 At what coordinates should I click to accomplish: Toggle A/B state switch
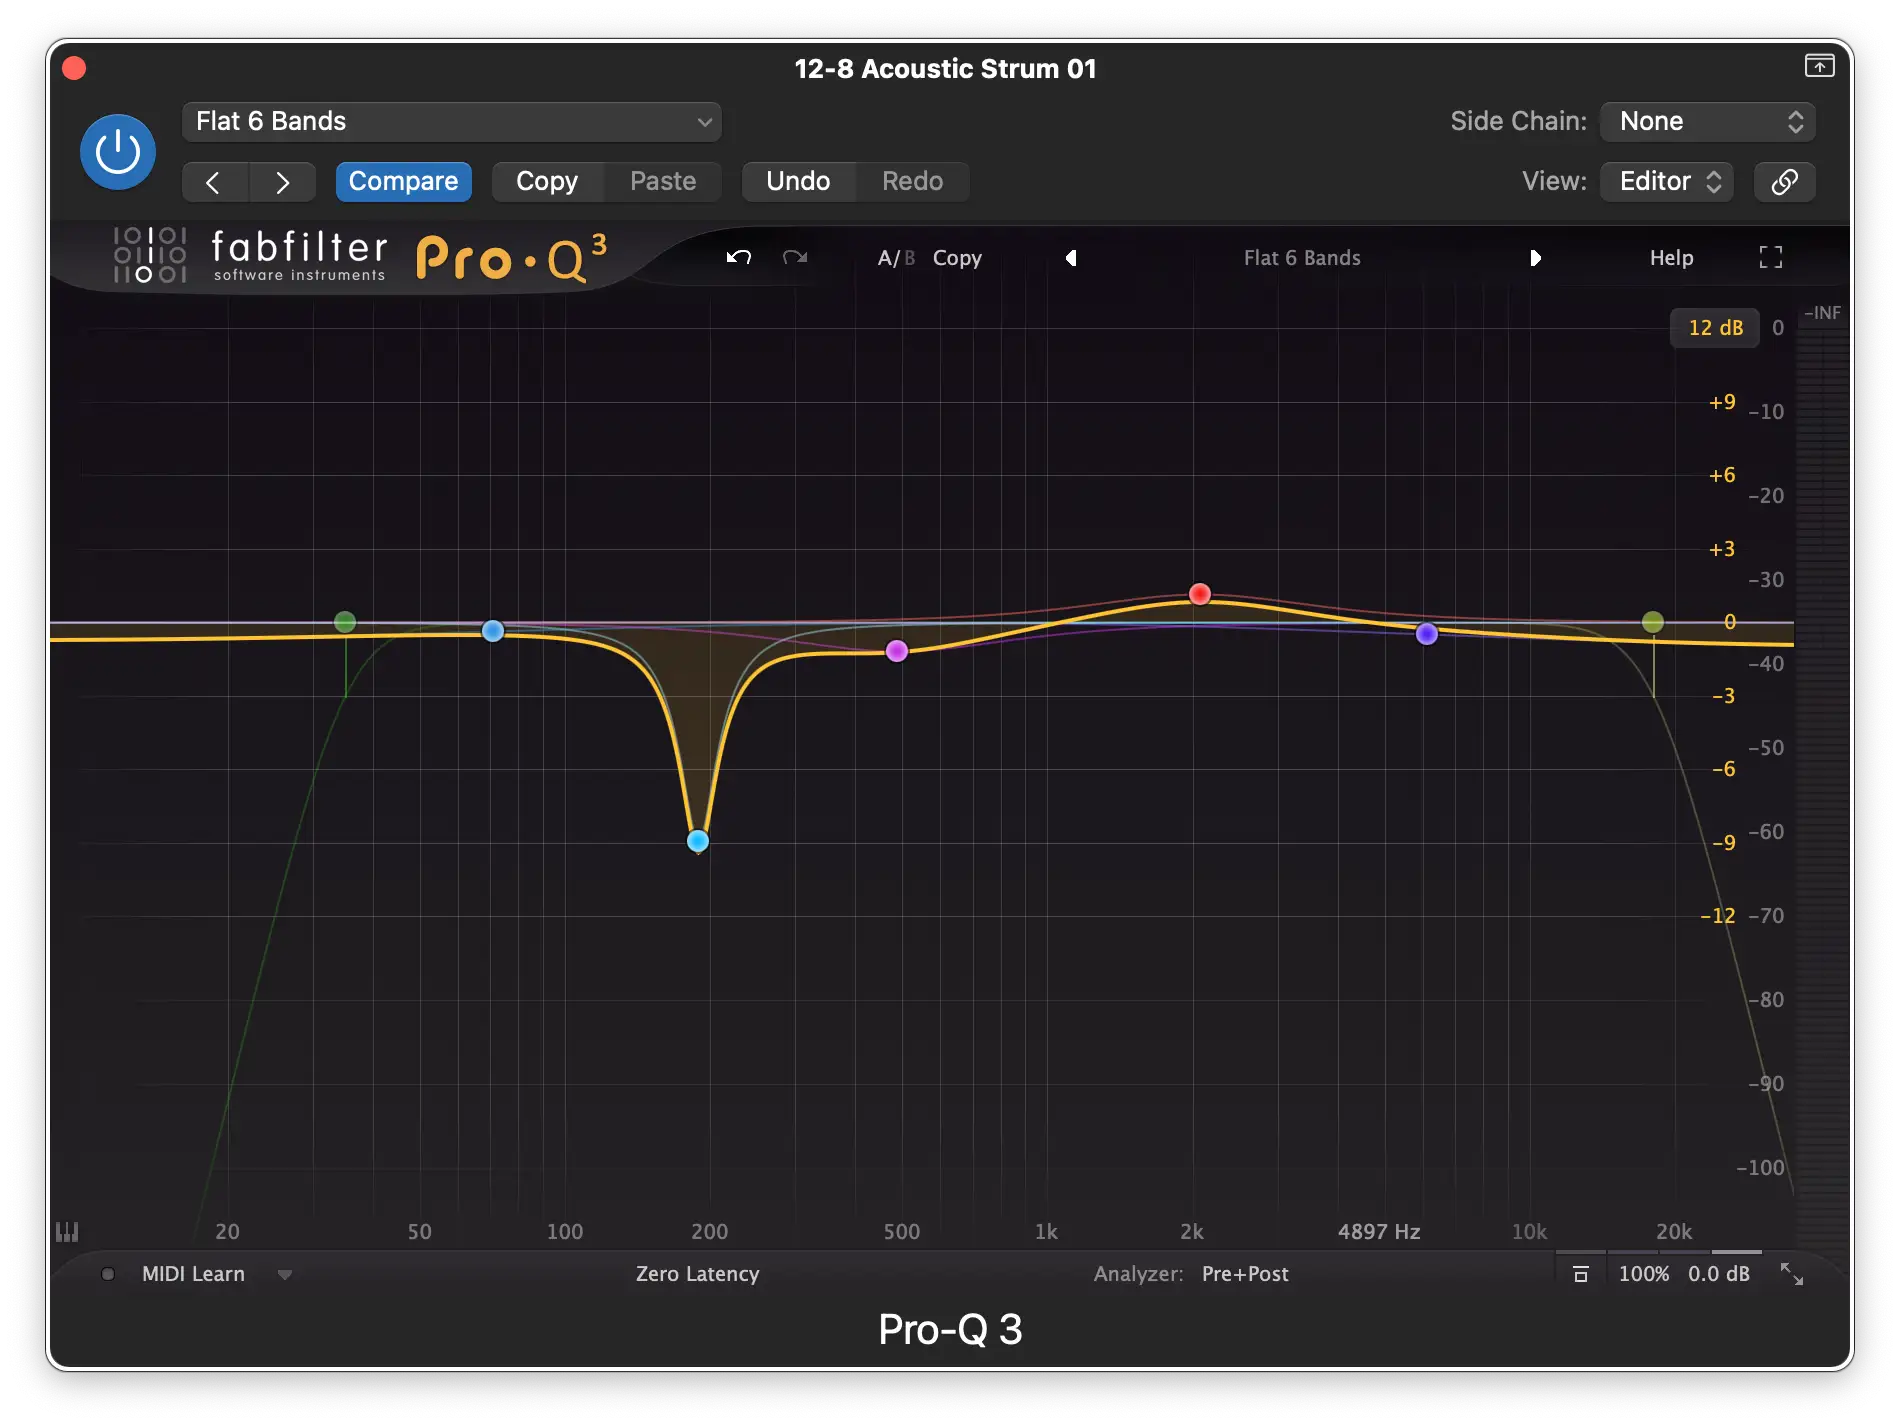tap(895, 258)
